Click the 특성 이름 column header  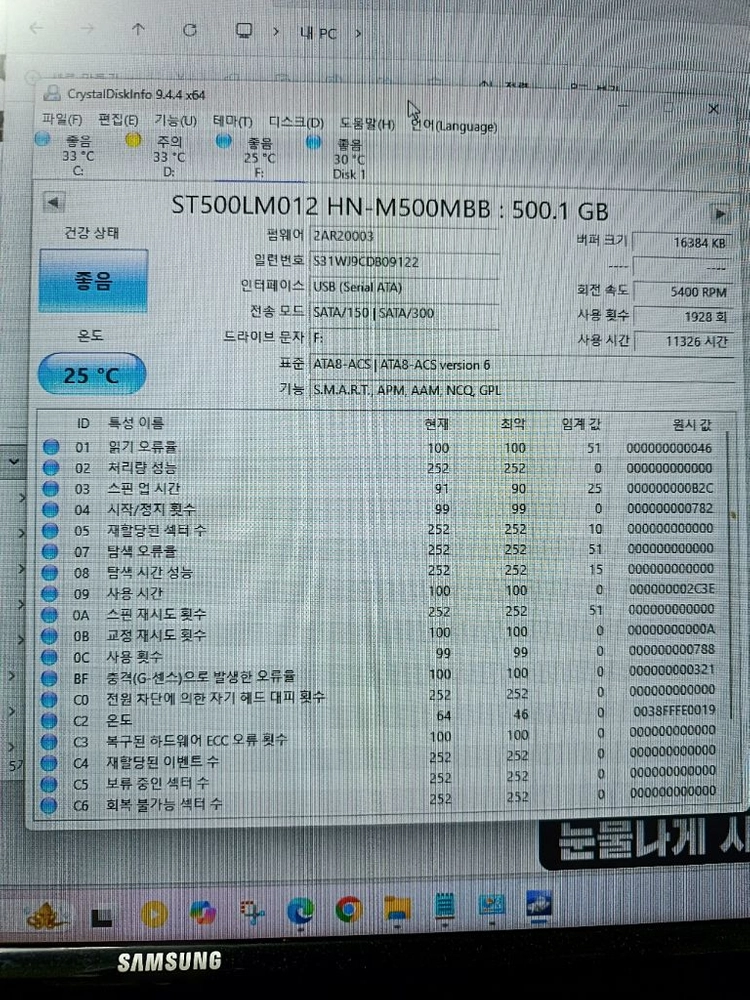pos(136,423)
